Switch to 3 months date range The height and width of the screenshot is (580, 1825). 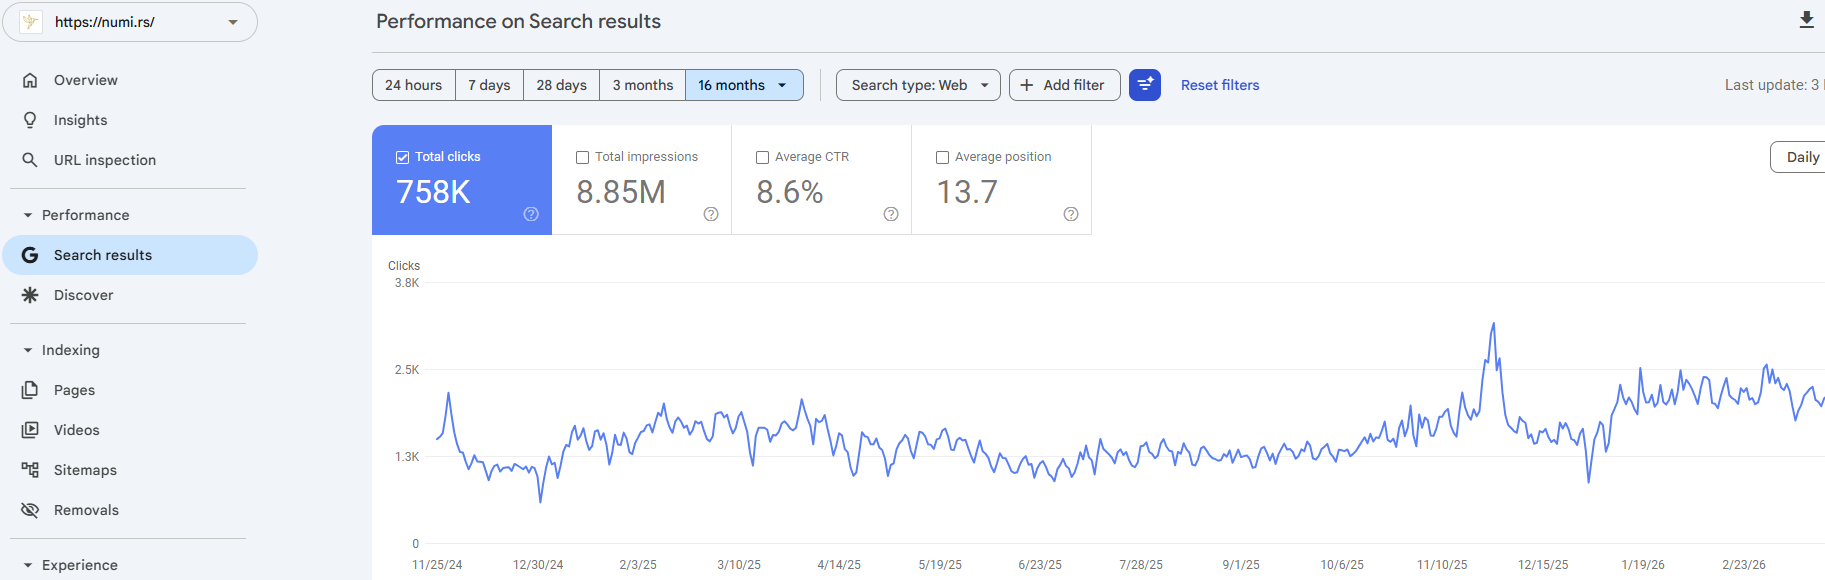(642, 85)
